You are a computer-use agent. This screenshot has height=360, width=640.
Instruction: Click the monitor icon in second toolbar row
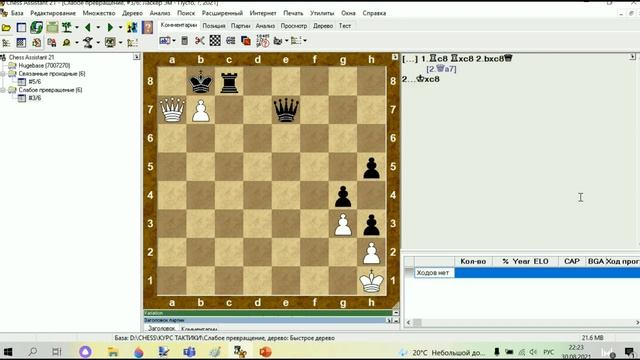pos(110,42)
